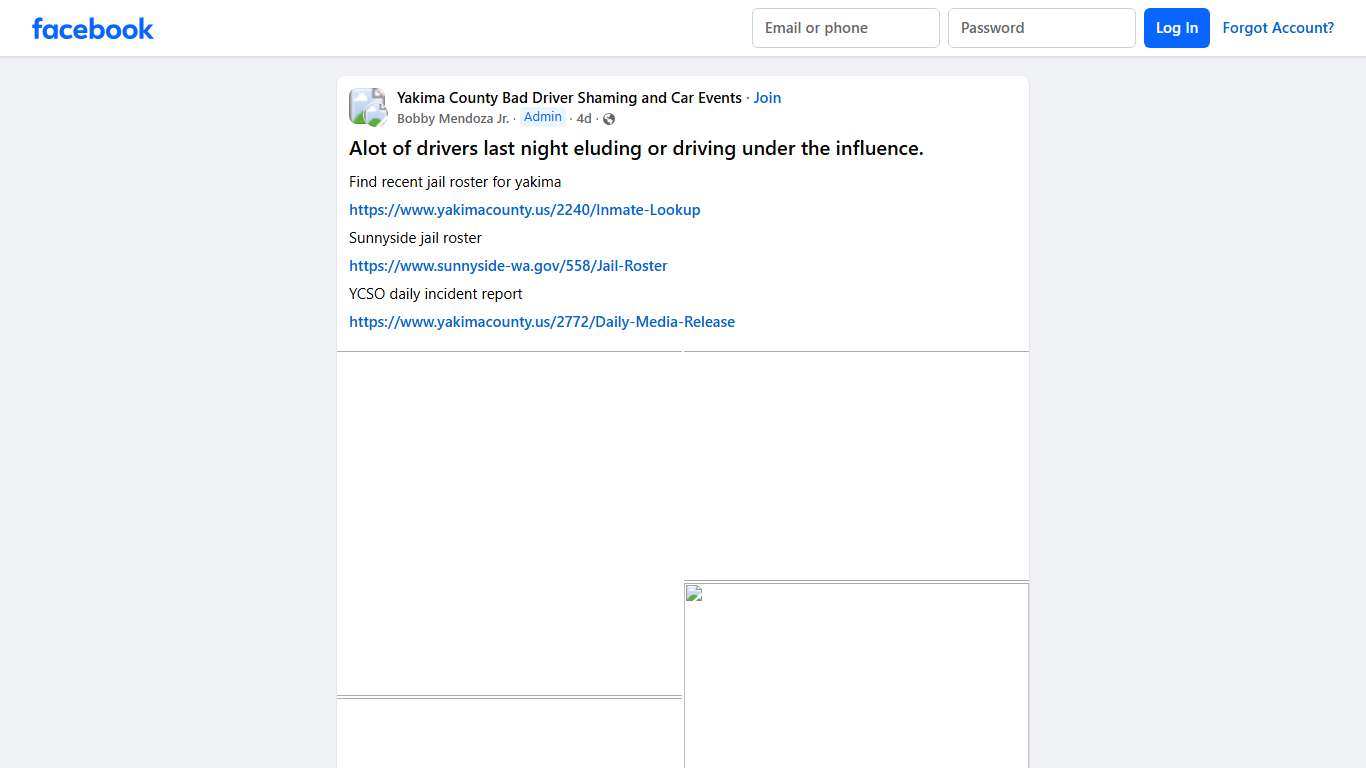This screenshot has height=768, width=1366.
Task: Open the photo directly below the Daily-Media-Release link's right side
Action: [x=856, y=465]
